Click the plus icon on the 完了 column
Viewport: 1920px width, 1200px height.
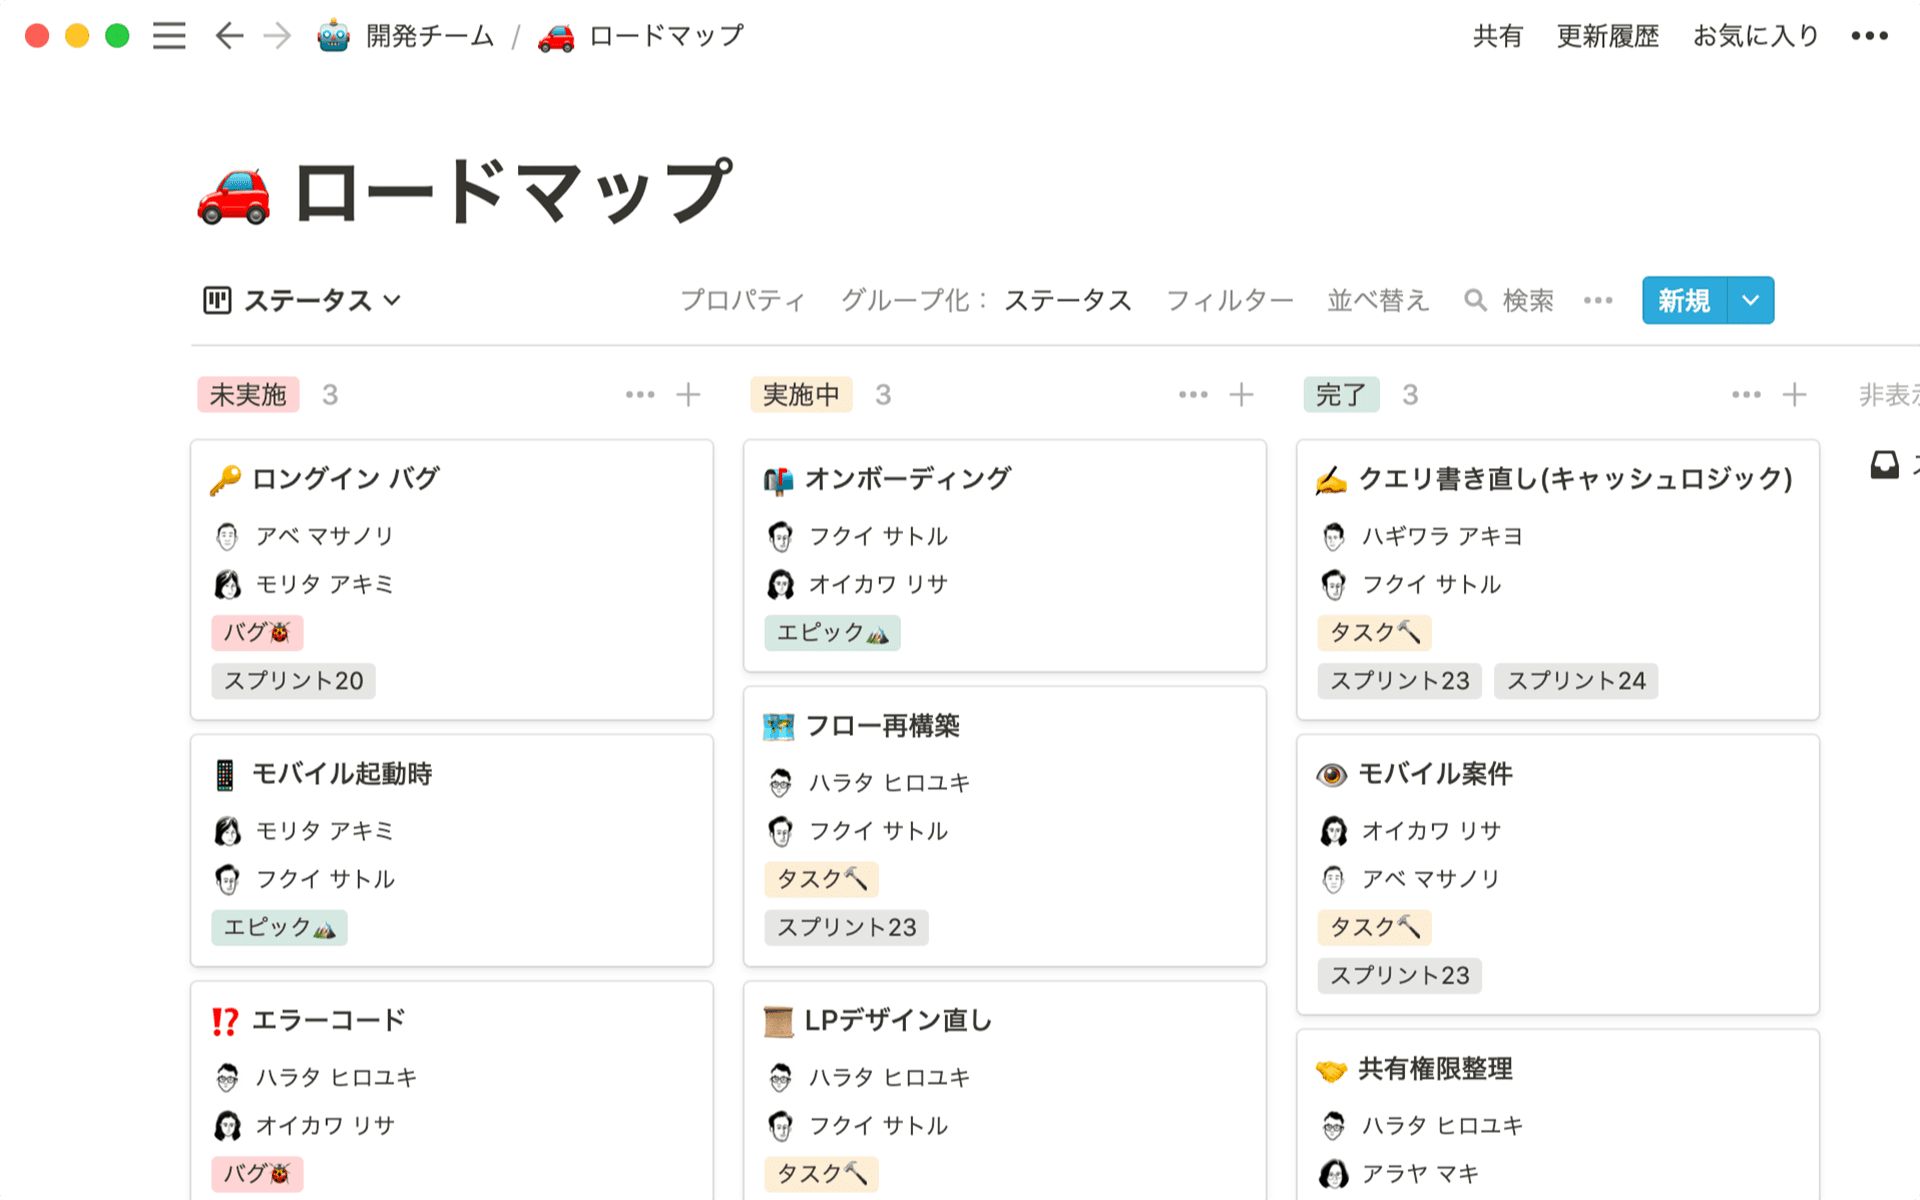1795,394
